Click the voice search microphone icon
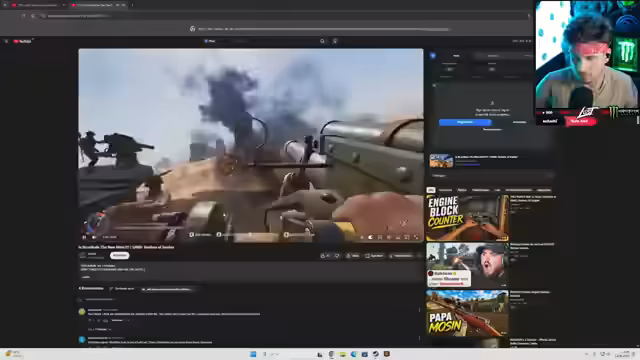 coord(335,41)
